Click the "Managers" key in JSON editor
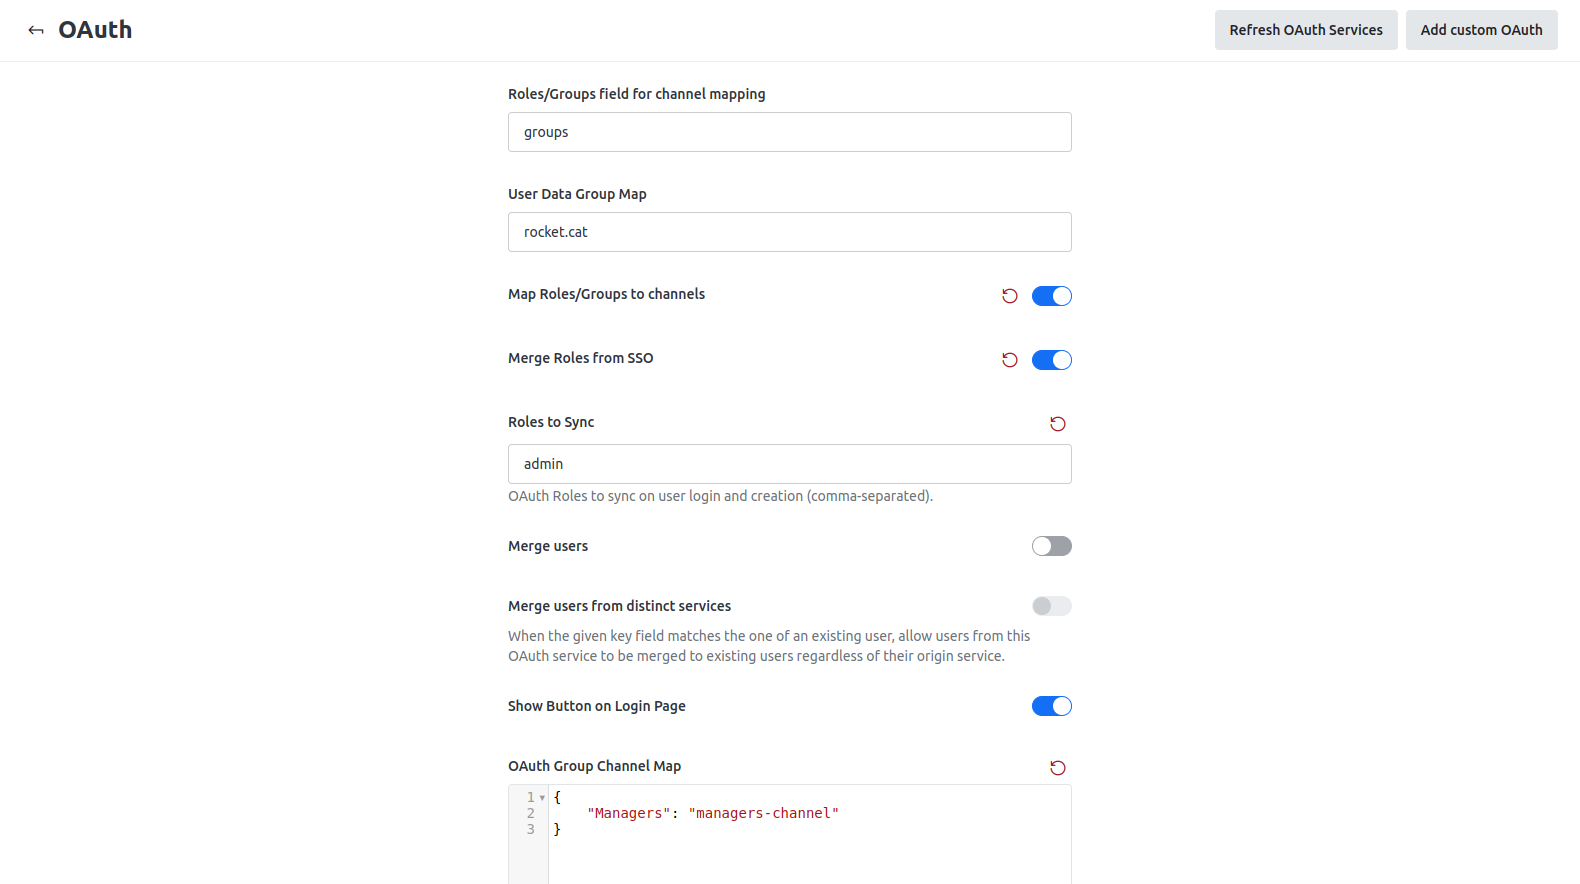 (629, 814)
